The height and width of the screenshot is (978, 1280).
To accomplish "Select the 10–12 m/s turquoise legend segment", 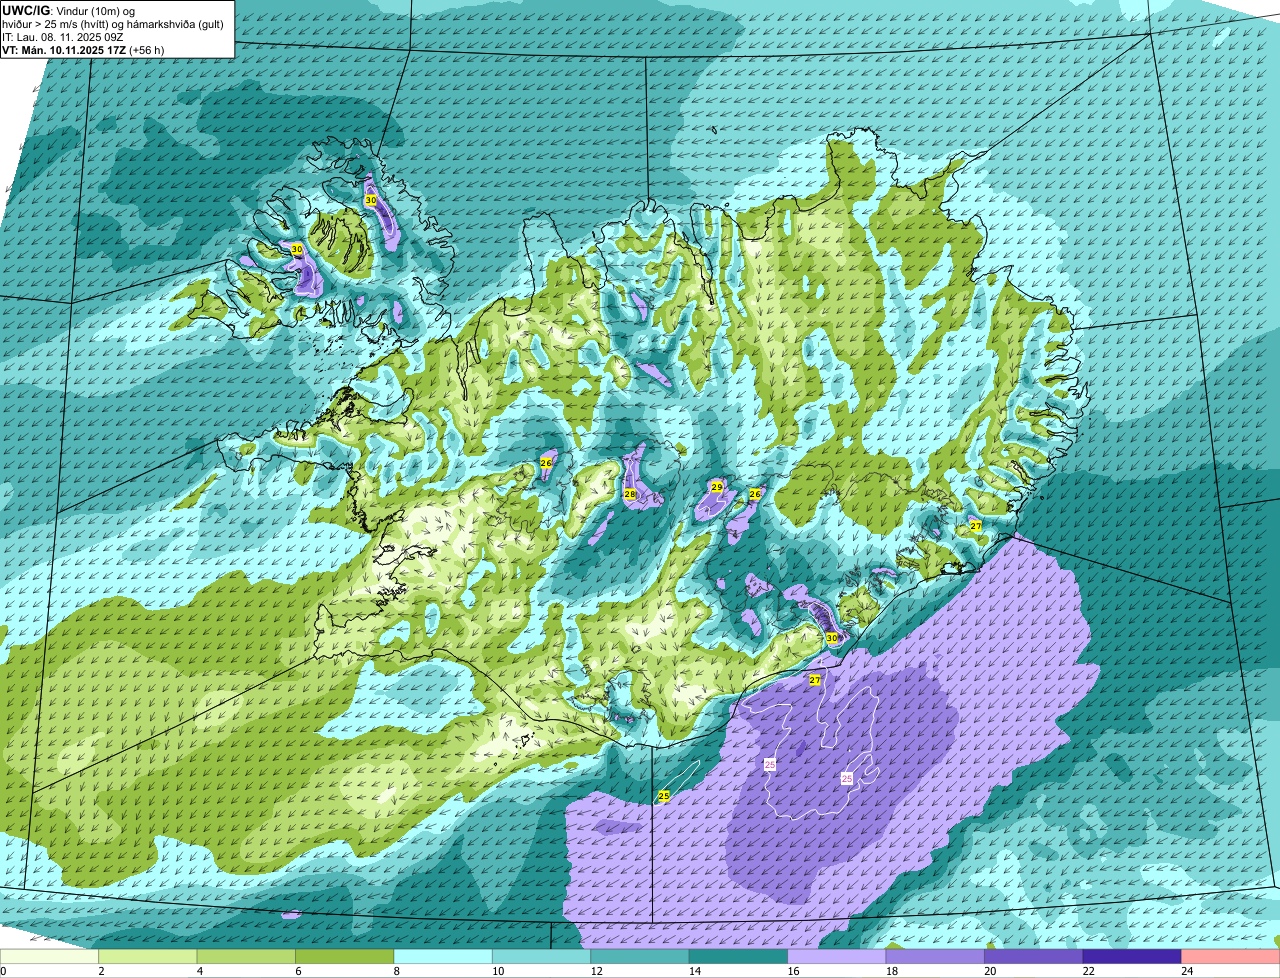I will pyautogui.click(x=542, y=956).
